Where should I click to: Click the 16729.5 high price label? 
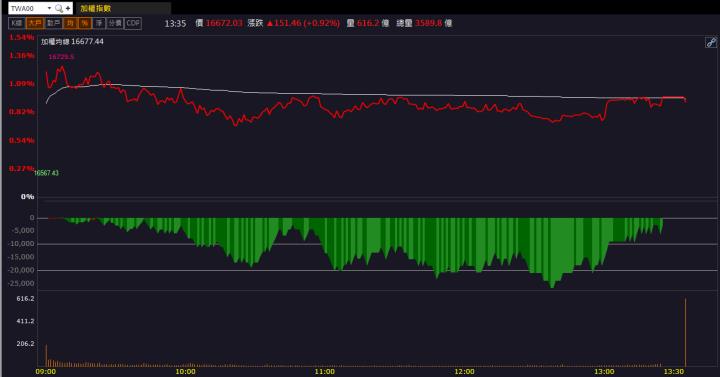(x=61, y=56)
